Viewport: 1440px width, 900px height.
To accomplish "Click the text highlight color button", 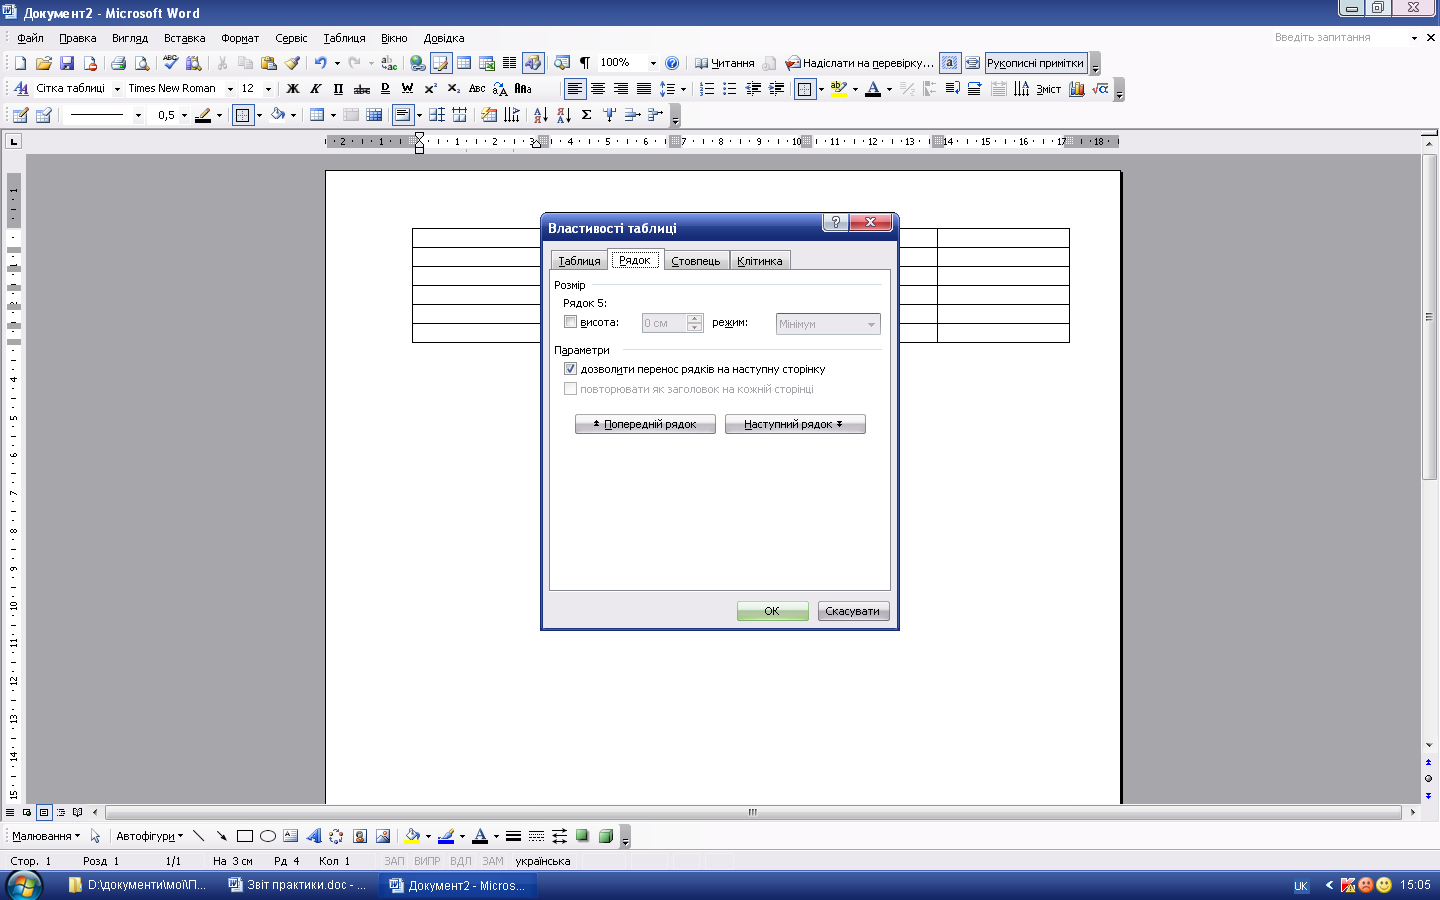I will pos(839,89).
